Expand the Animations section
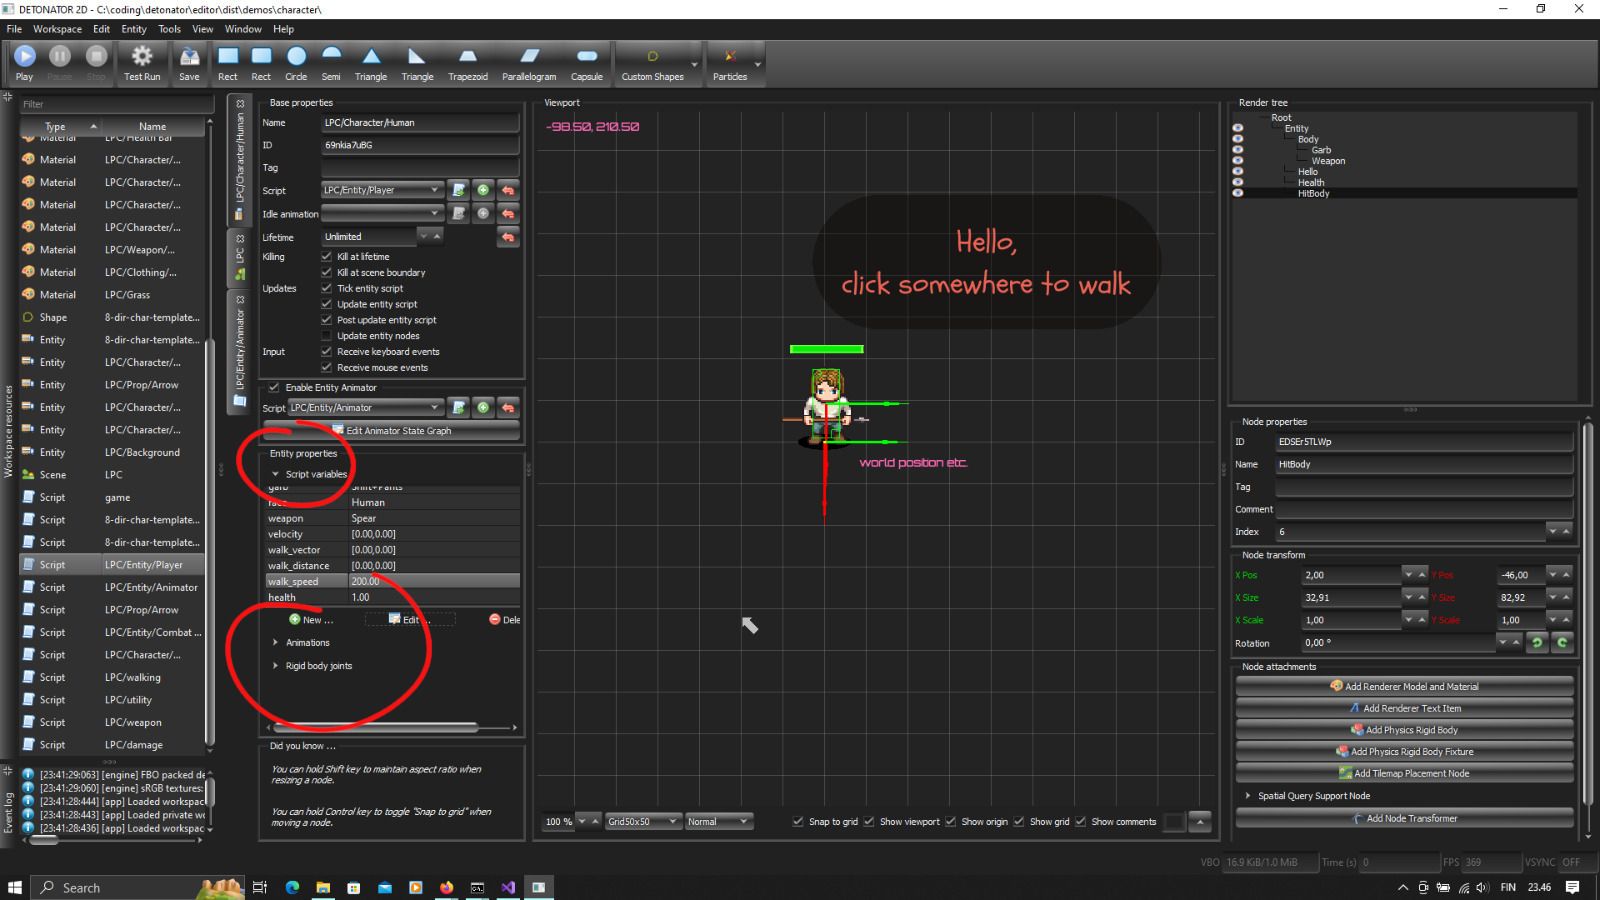The height and width of the screenshot is (900, 1600). click(x=276, y=643)
